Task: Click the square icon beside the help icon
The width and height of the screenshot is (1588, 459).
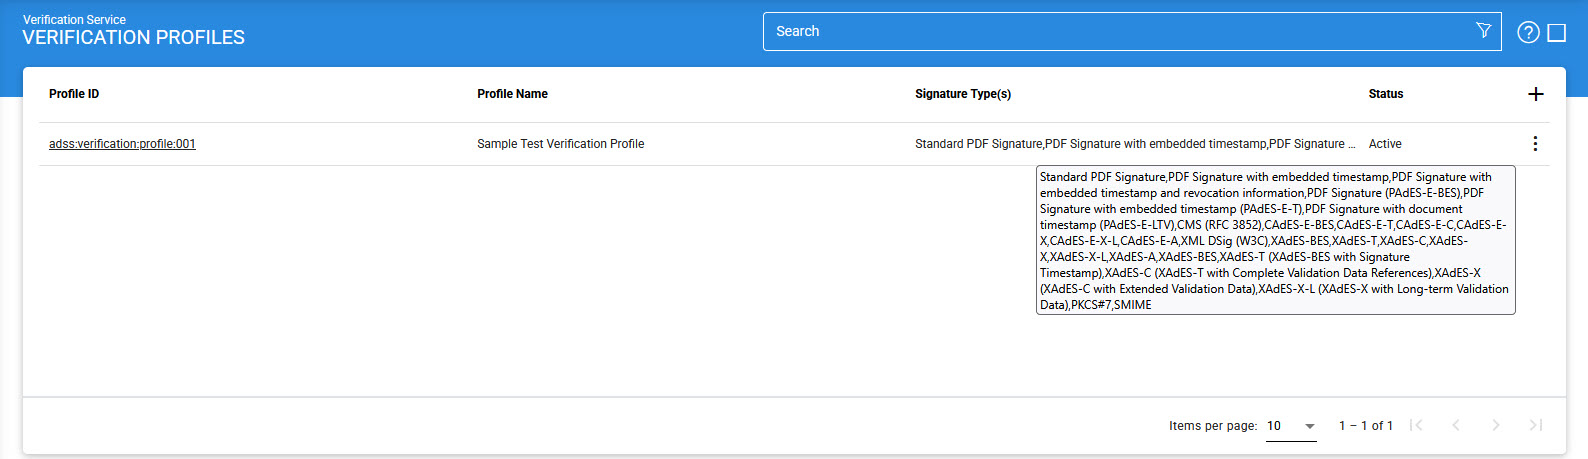Action: pyautogui.click(x=1557, y=33)
